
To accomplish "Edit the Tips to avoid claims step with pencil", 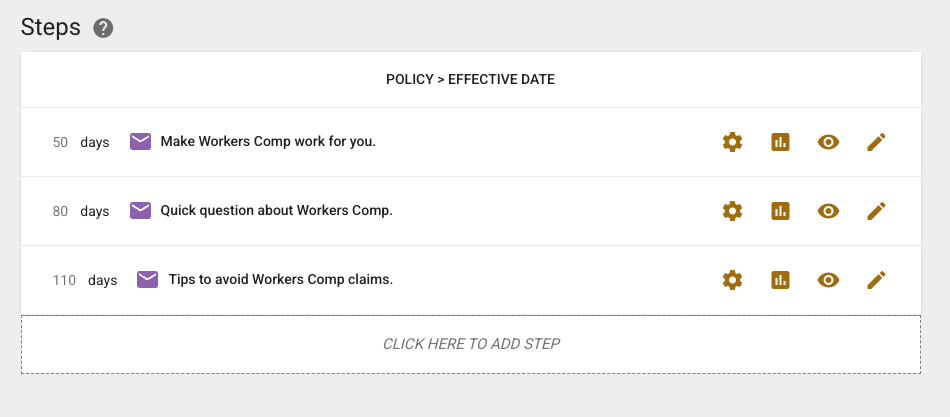I will tap(876, 280).
